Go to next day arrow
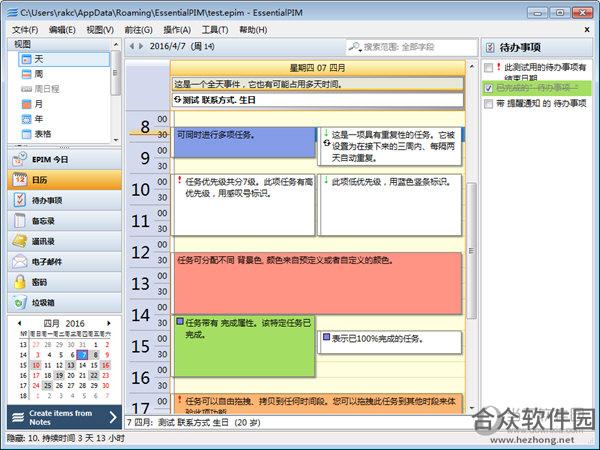 141,46
